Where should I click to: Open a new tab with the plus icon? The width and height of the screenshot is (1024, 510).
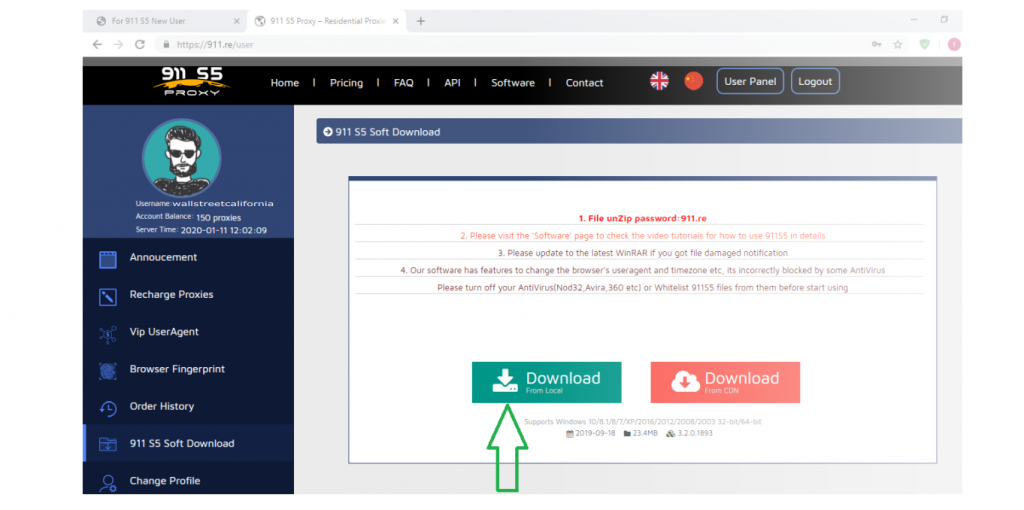click(421, 21)
